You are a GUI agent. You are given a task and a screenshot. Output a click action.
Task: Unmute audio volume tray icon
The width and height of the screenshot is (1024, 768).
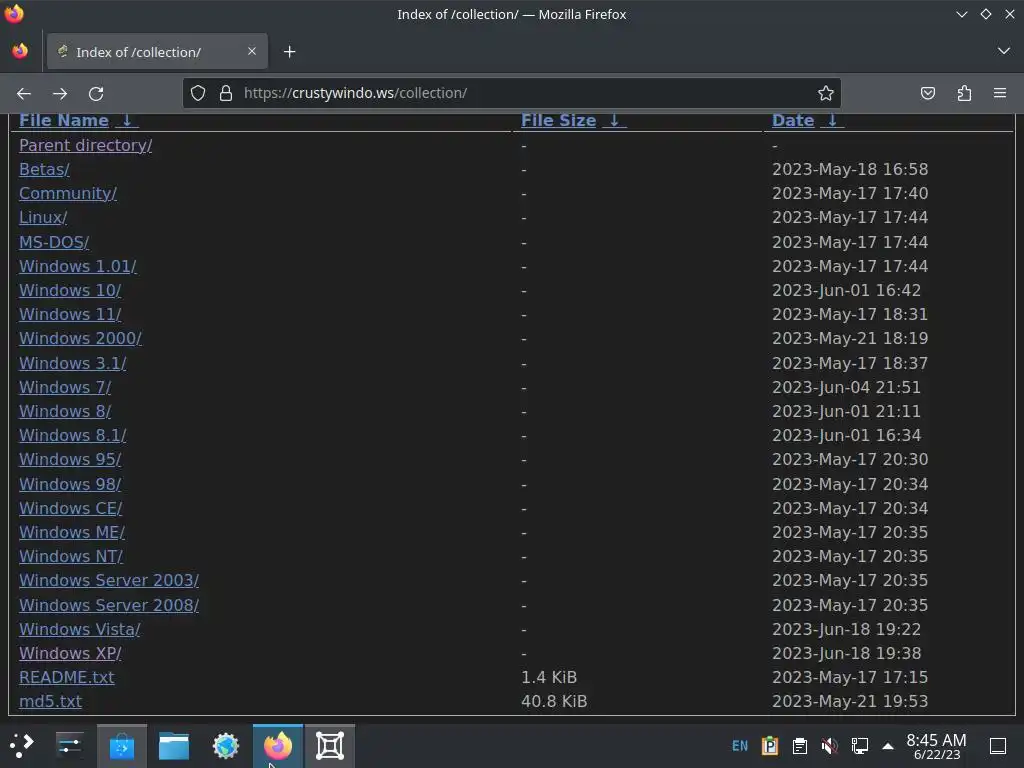(x=829, y=746)
